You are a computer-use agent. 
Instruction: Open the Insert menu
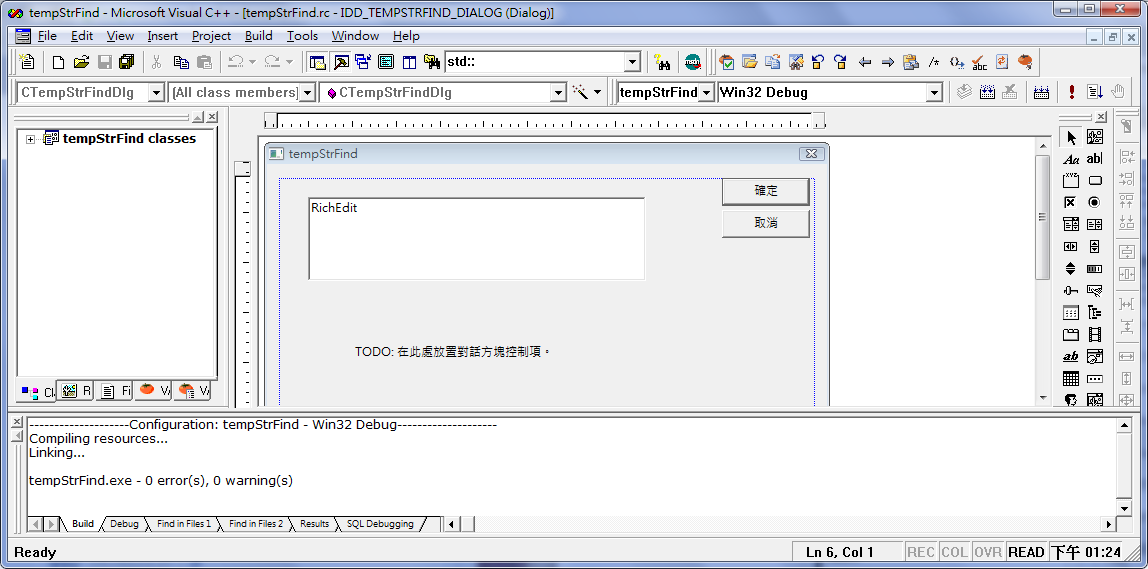click(163, 36)
